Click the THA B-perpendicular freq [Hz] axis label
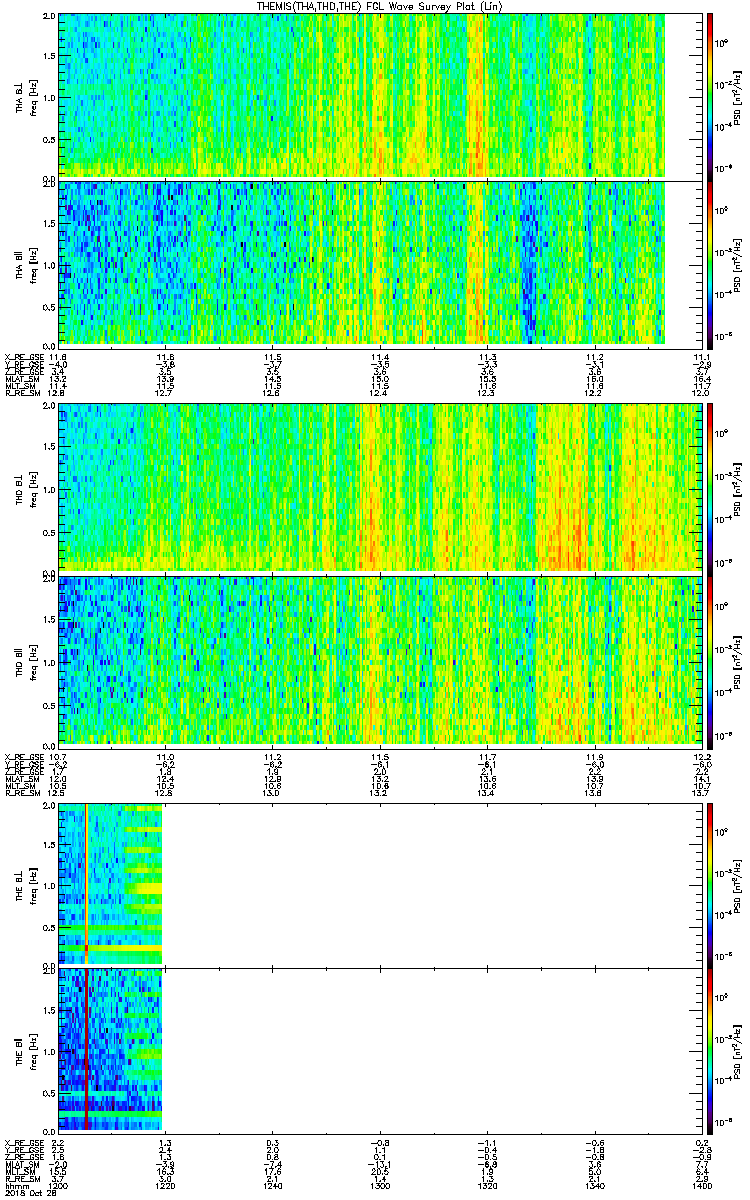The width and height of the screenshot is (750, 1200). click(33, 96)
